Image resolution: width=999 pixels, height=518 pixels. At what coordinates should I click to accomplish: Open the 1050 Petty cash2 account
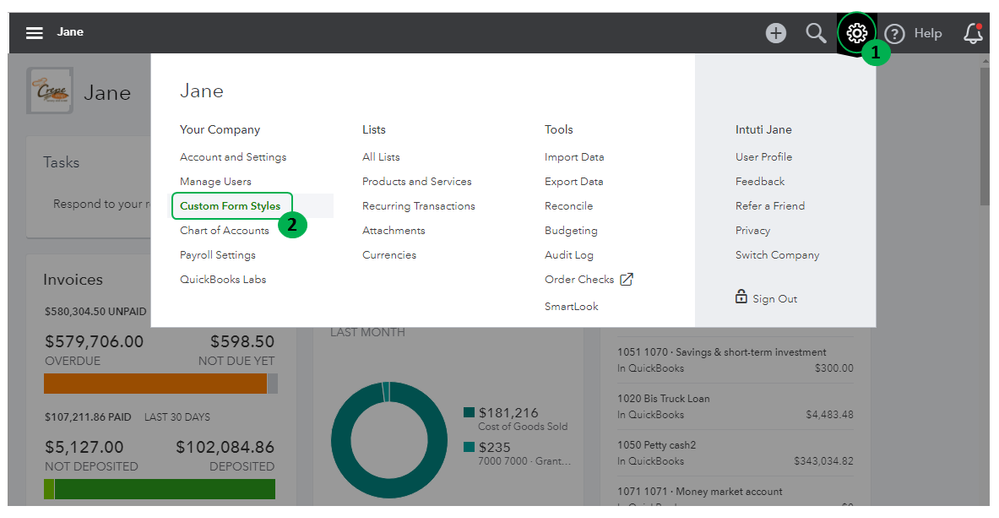735,453
